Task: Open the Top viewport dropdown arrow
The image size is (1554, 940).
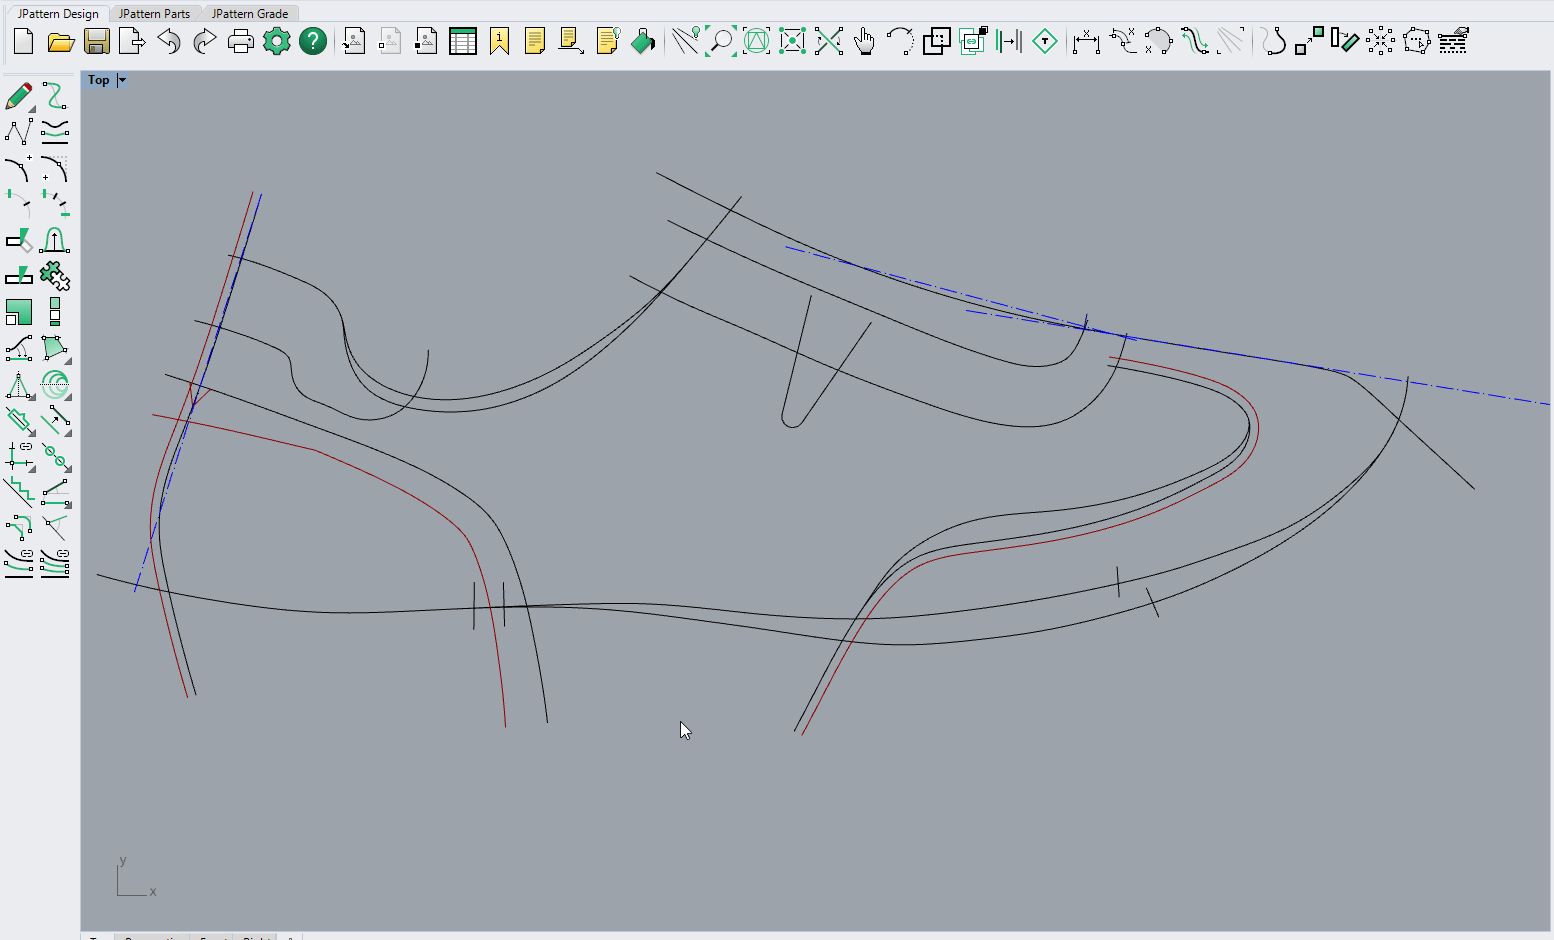Action: [122, 80]
